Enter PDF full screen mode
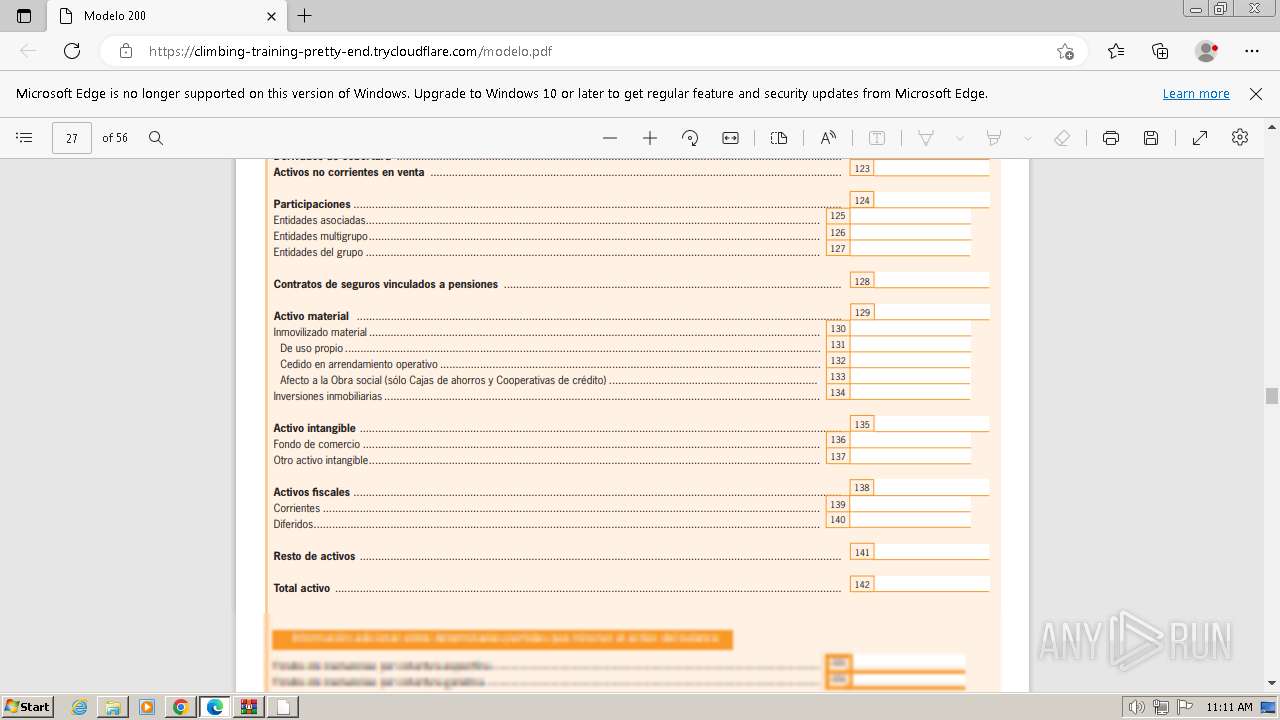The height and width of the screenshot is (720, 1280). [1200, 138]
